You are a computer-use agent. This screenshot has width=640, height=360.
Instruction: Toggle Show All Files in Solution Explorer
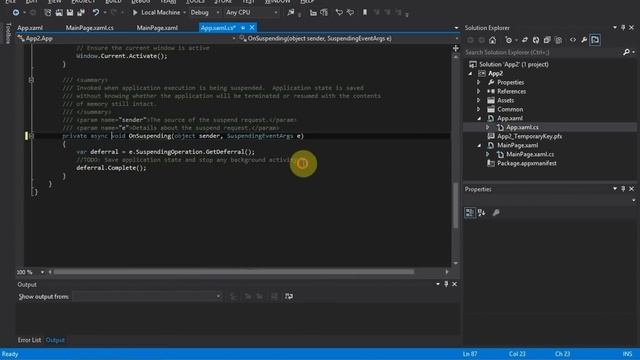click(x=558, y=40)
